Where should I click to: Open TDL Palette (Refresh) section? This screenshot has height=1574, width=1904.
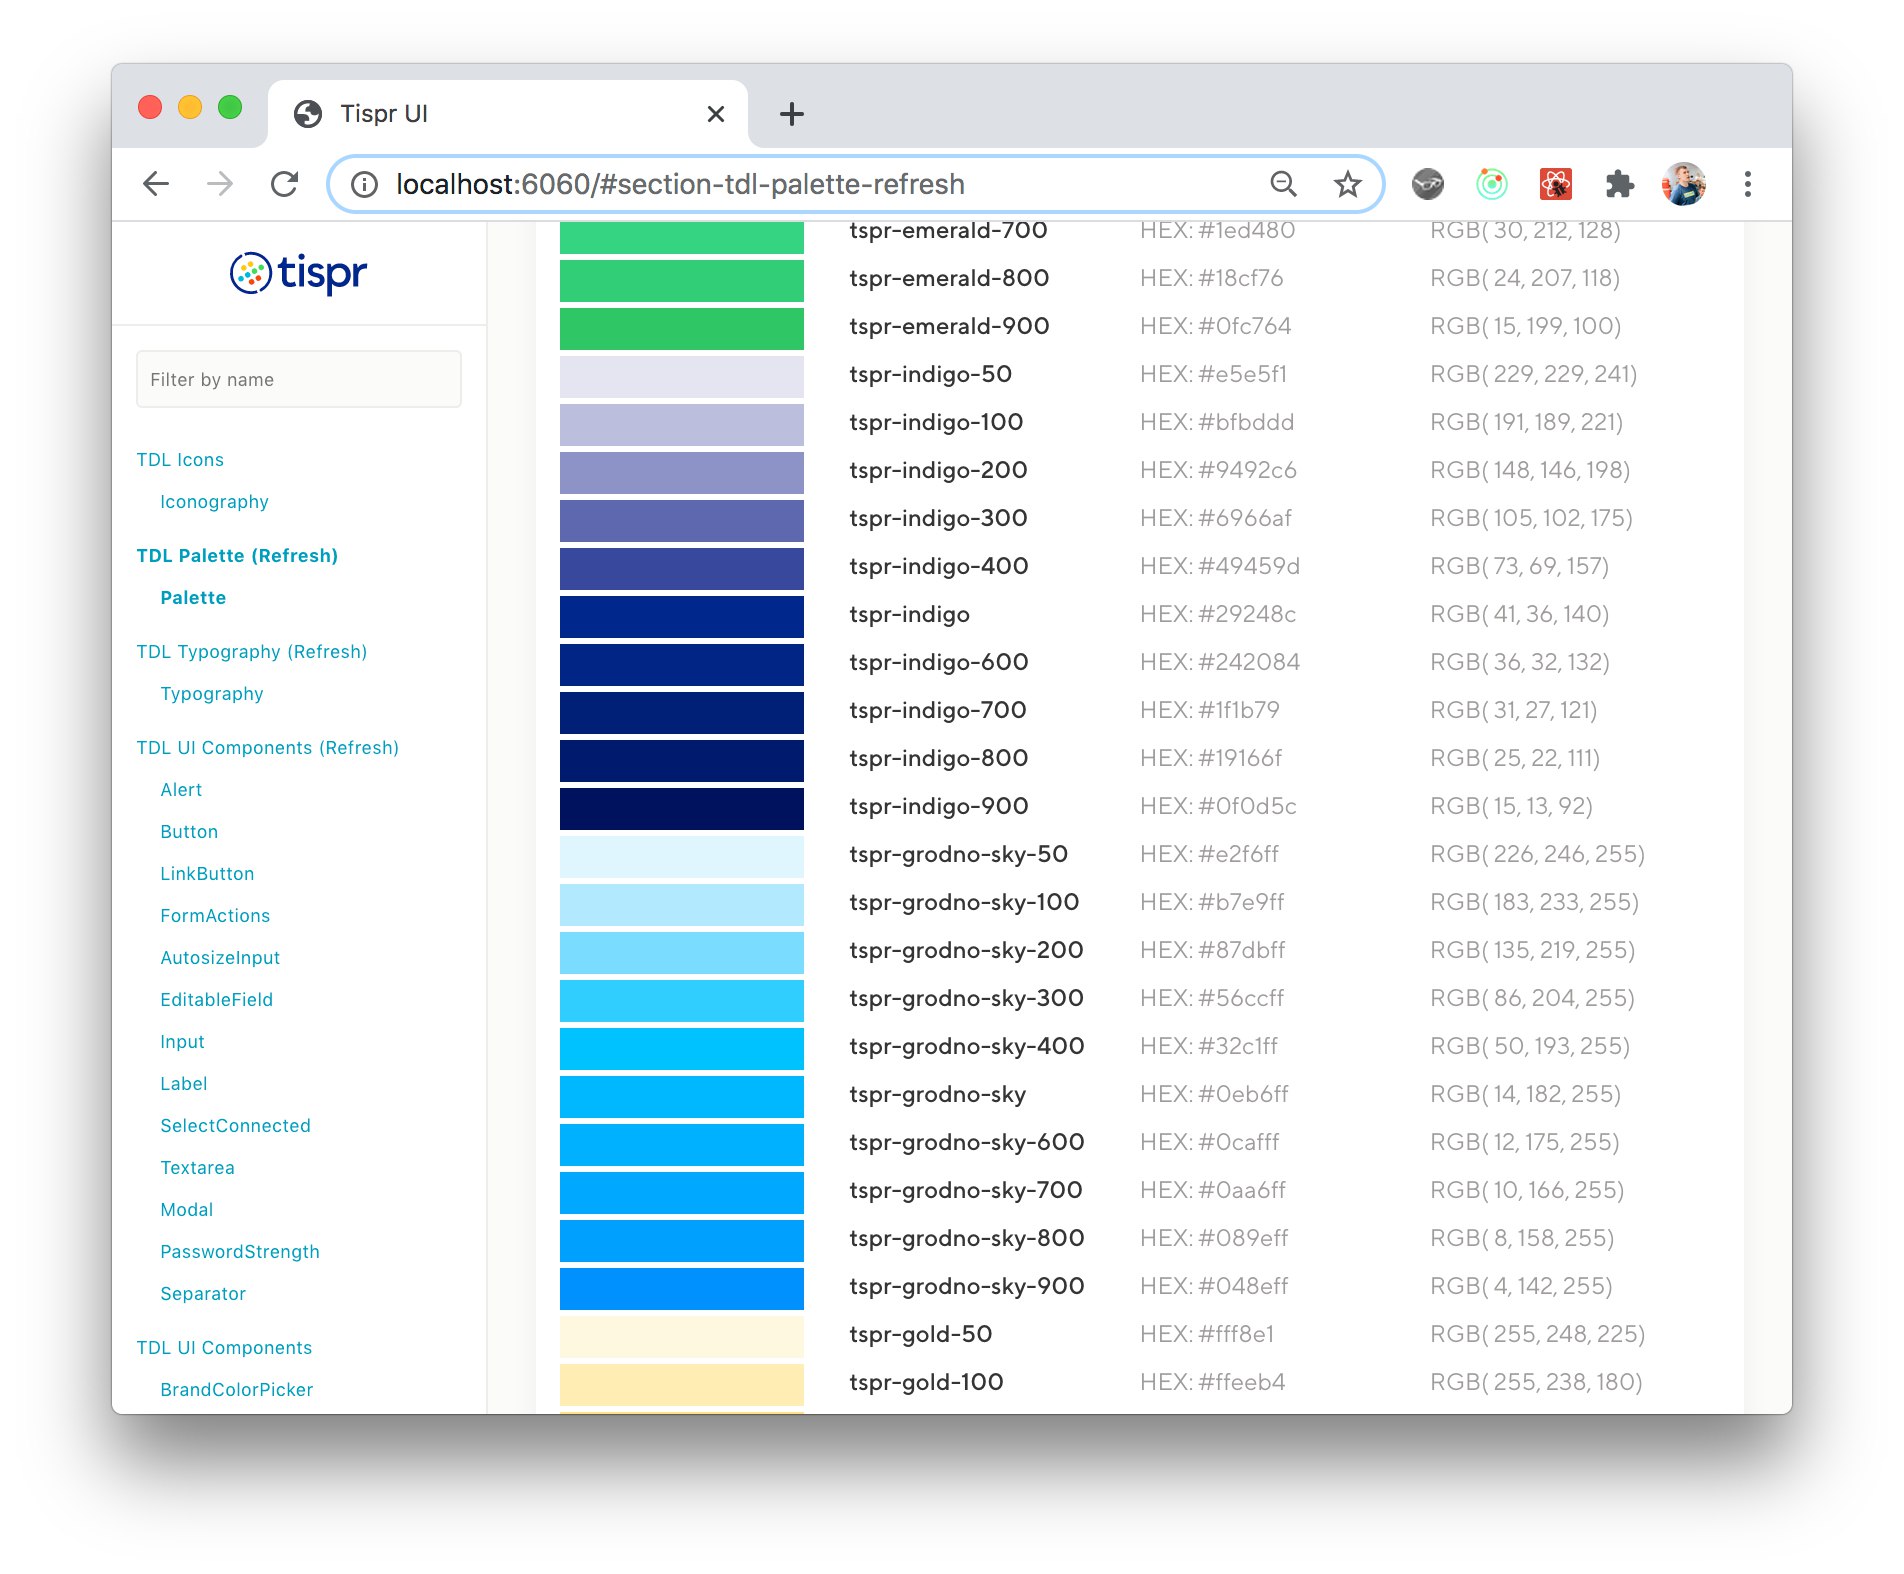click(x=237, y=556)
